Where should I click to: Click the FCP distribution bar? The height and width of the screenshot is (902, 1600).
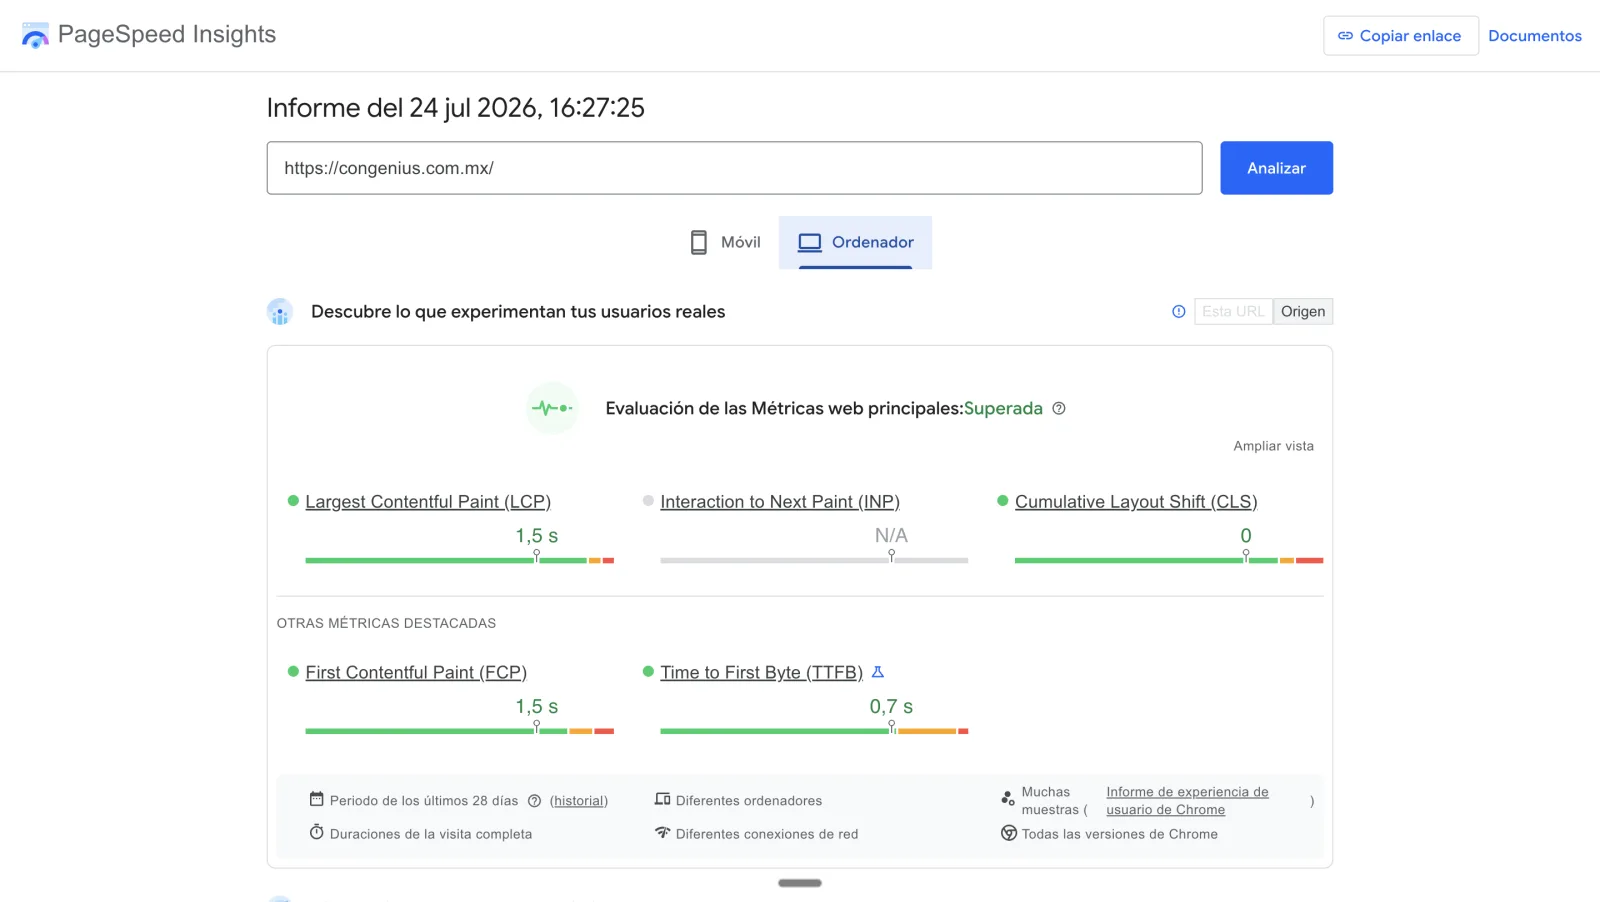(x=459, y=732)
